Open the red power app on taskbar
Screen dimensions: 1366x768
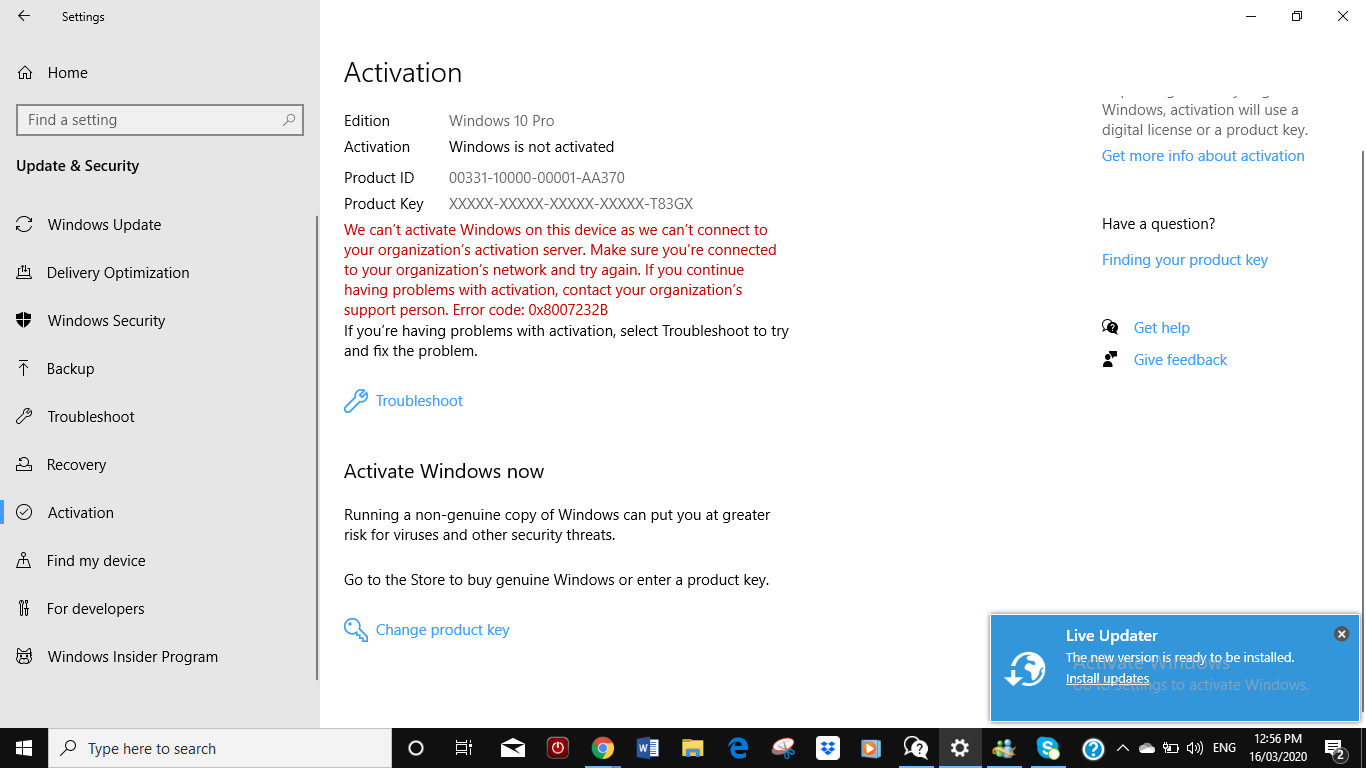(557, 748)
